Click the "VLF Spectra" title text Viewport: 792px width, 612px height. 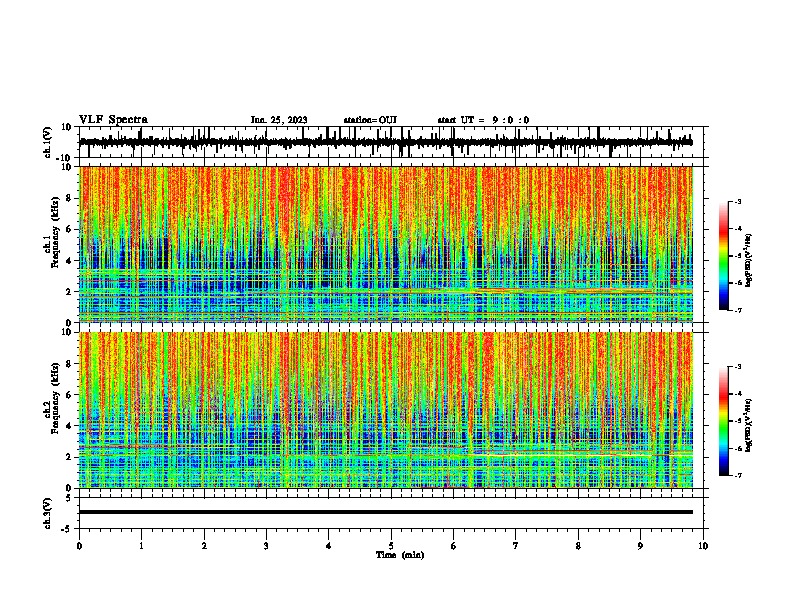click(x=113, y=119)
